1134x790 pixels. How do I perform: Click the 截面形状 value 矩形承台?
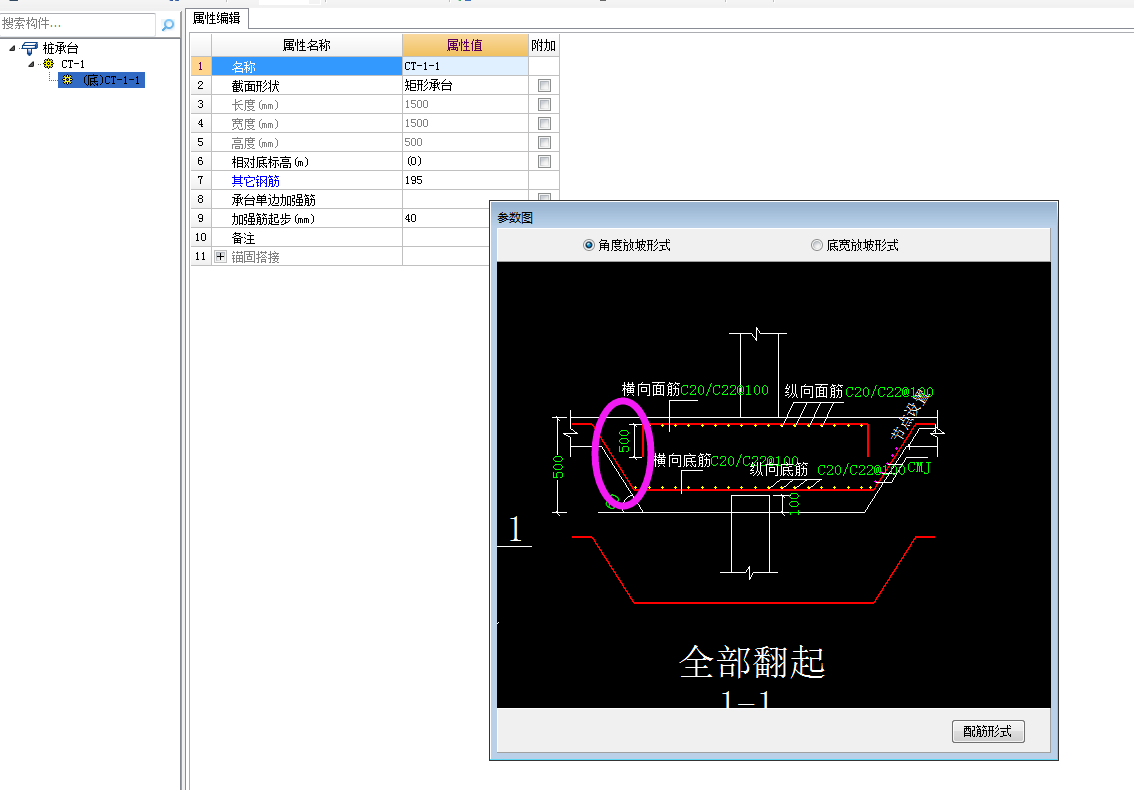tap(465, 85)
